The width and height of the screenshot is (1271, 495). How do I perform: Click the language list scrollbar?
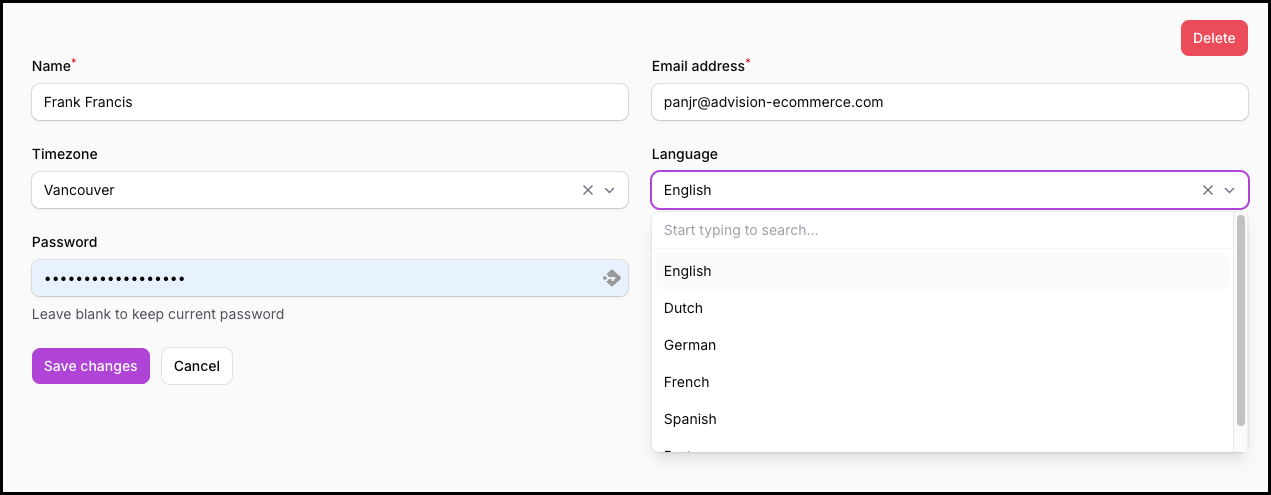(x=1241, y=320)
